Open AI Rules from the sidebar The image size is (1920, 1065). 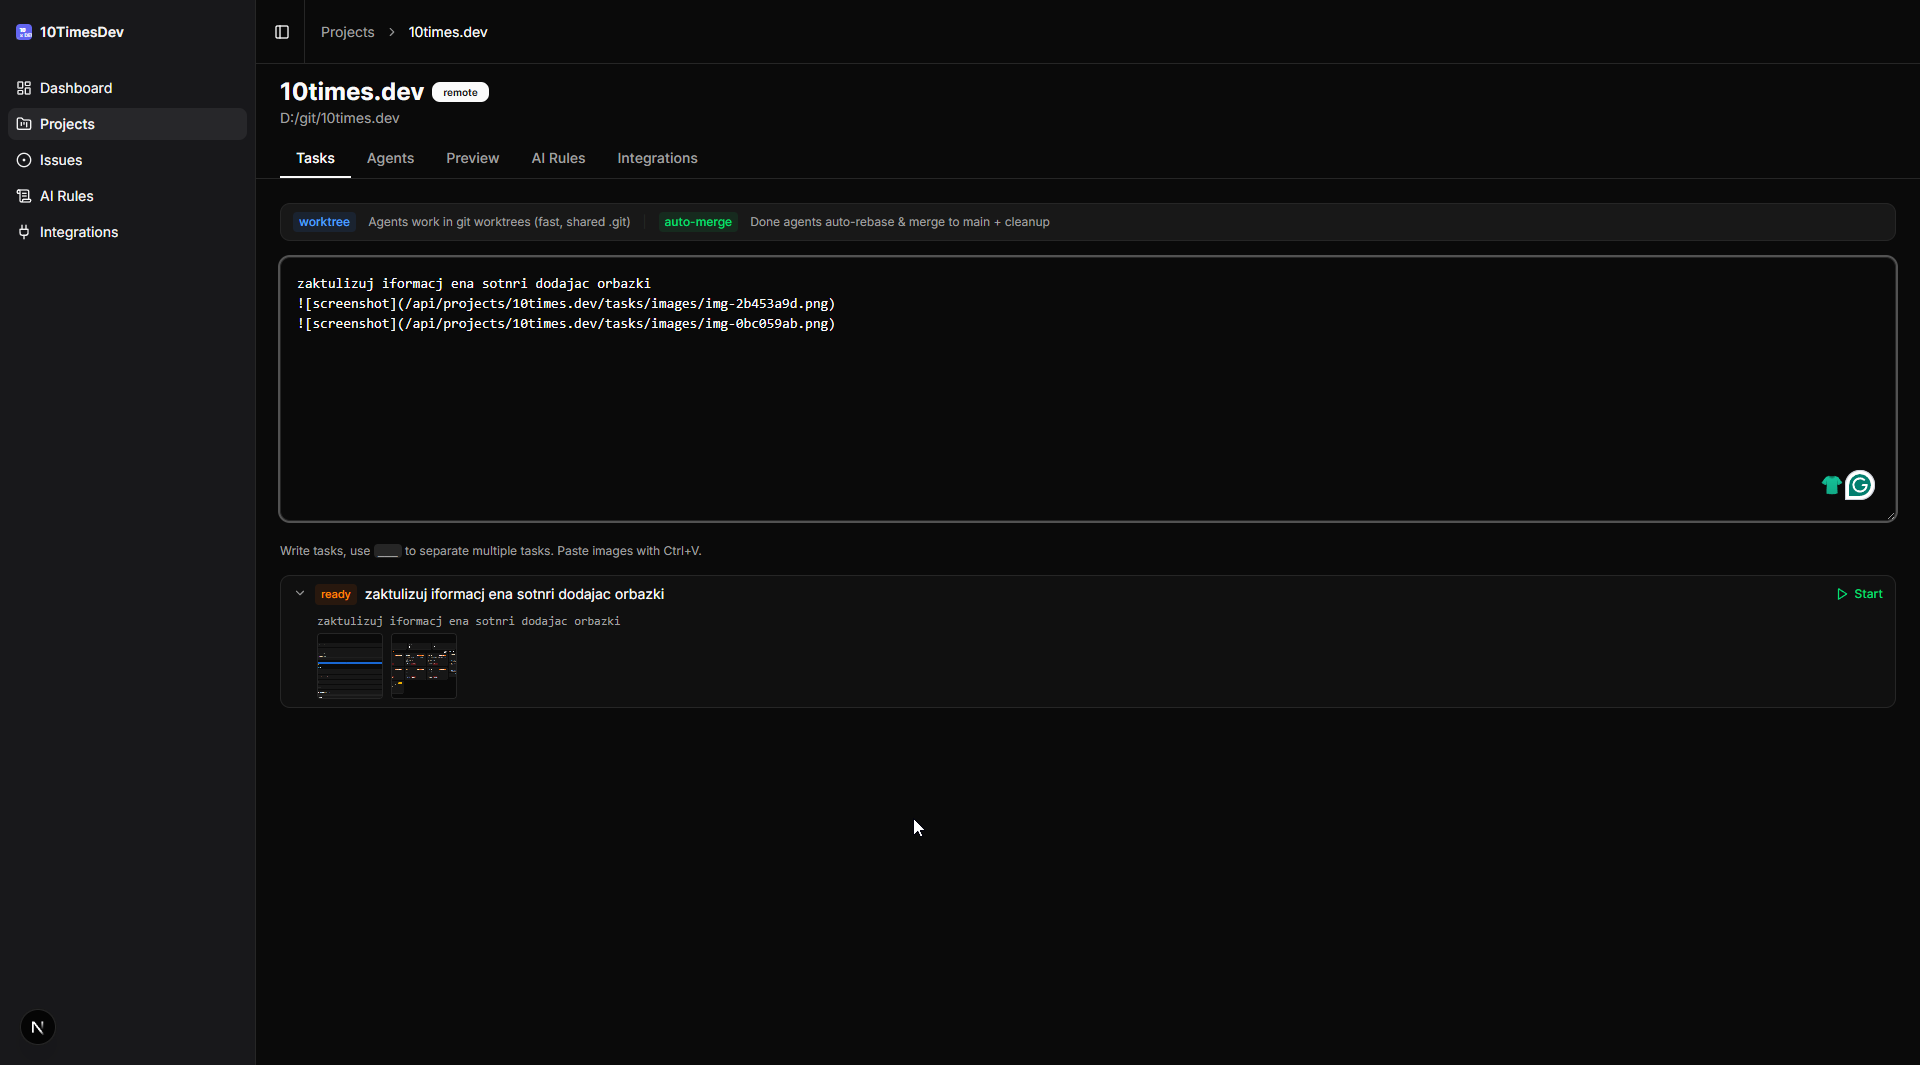point(66,196)
